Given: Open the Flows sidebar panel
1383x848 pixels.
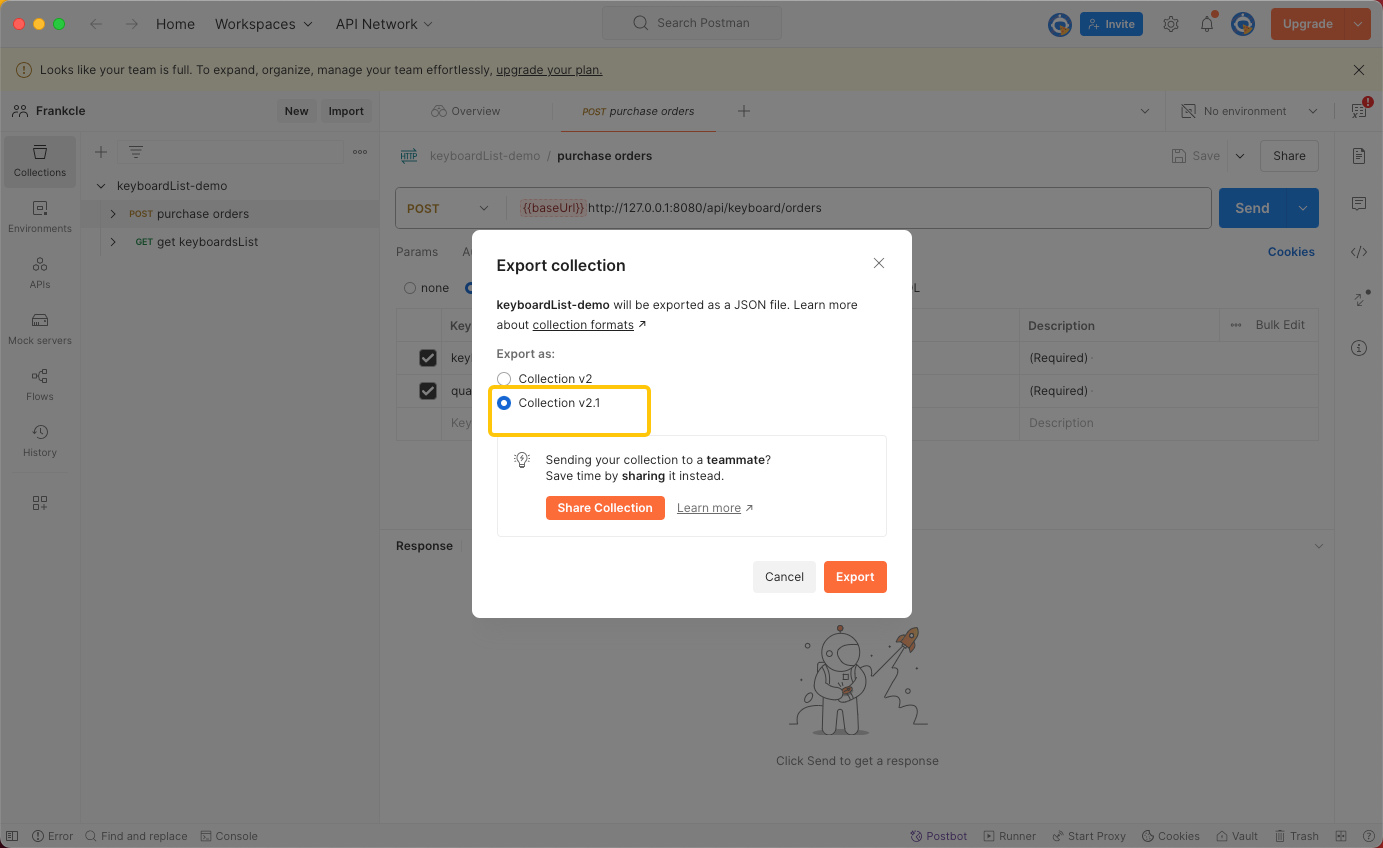Looking at the screenshot, I should click(x=40, y=385).
